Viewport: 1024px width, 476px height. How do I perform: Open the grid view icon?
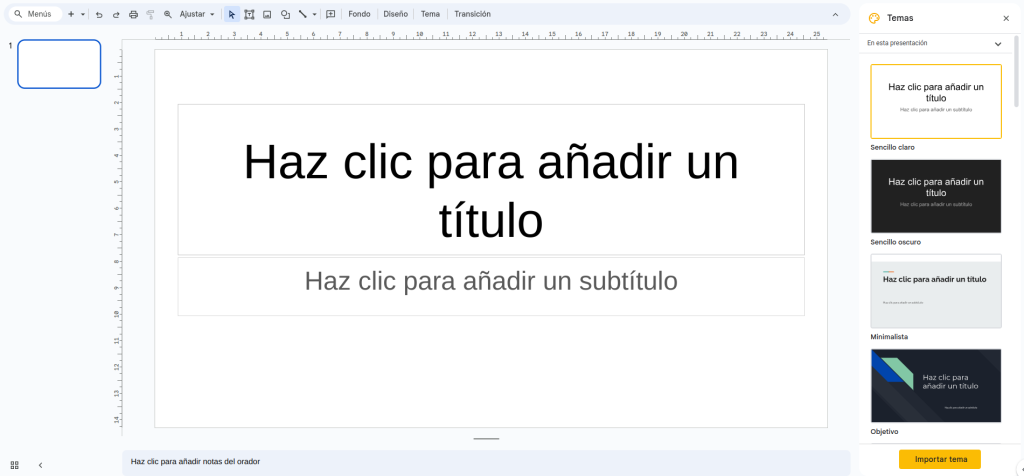click(x=15, y=465)
